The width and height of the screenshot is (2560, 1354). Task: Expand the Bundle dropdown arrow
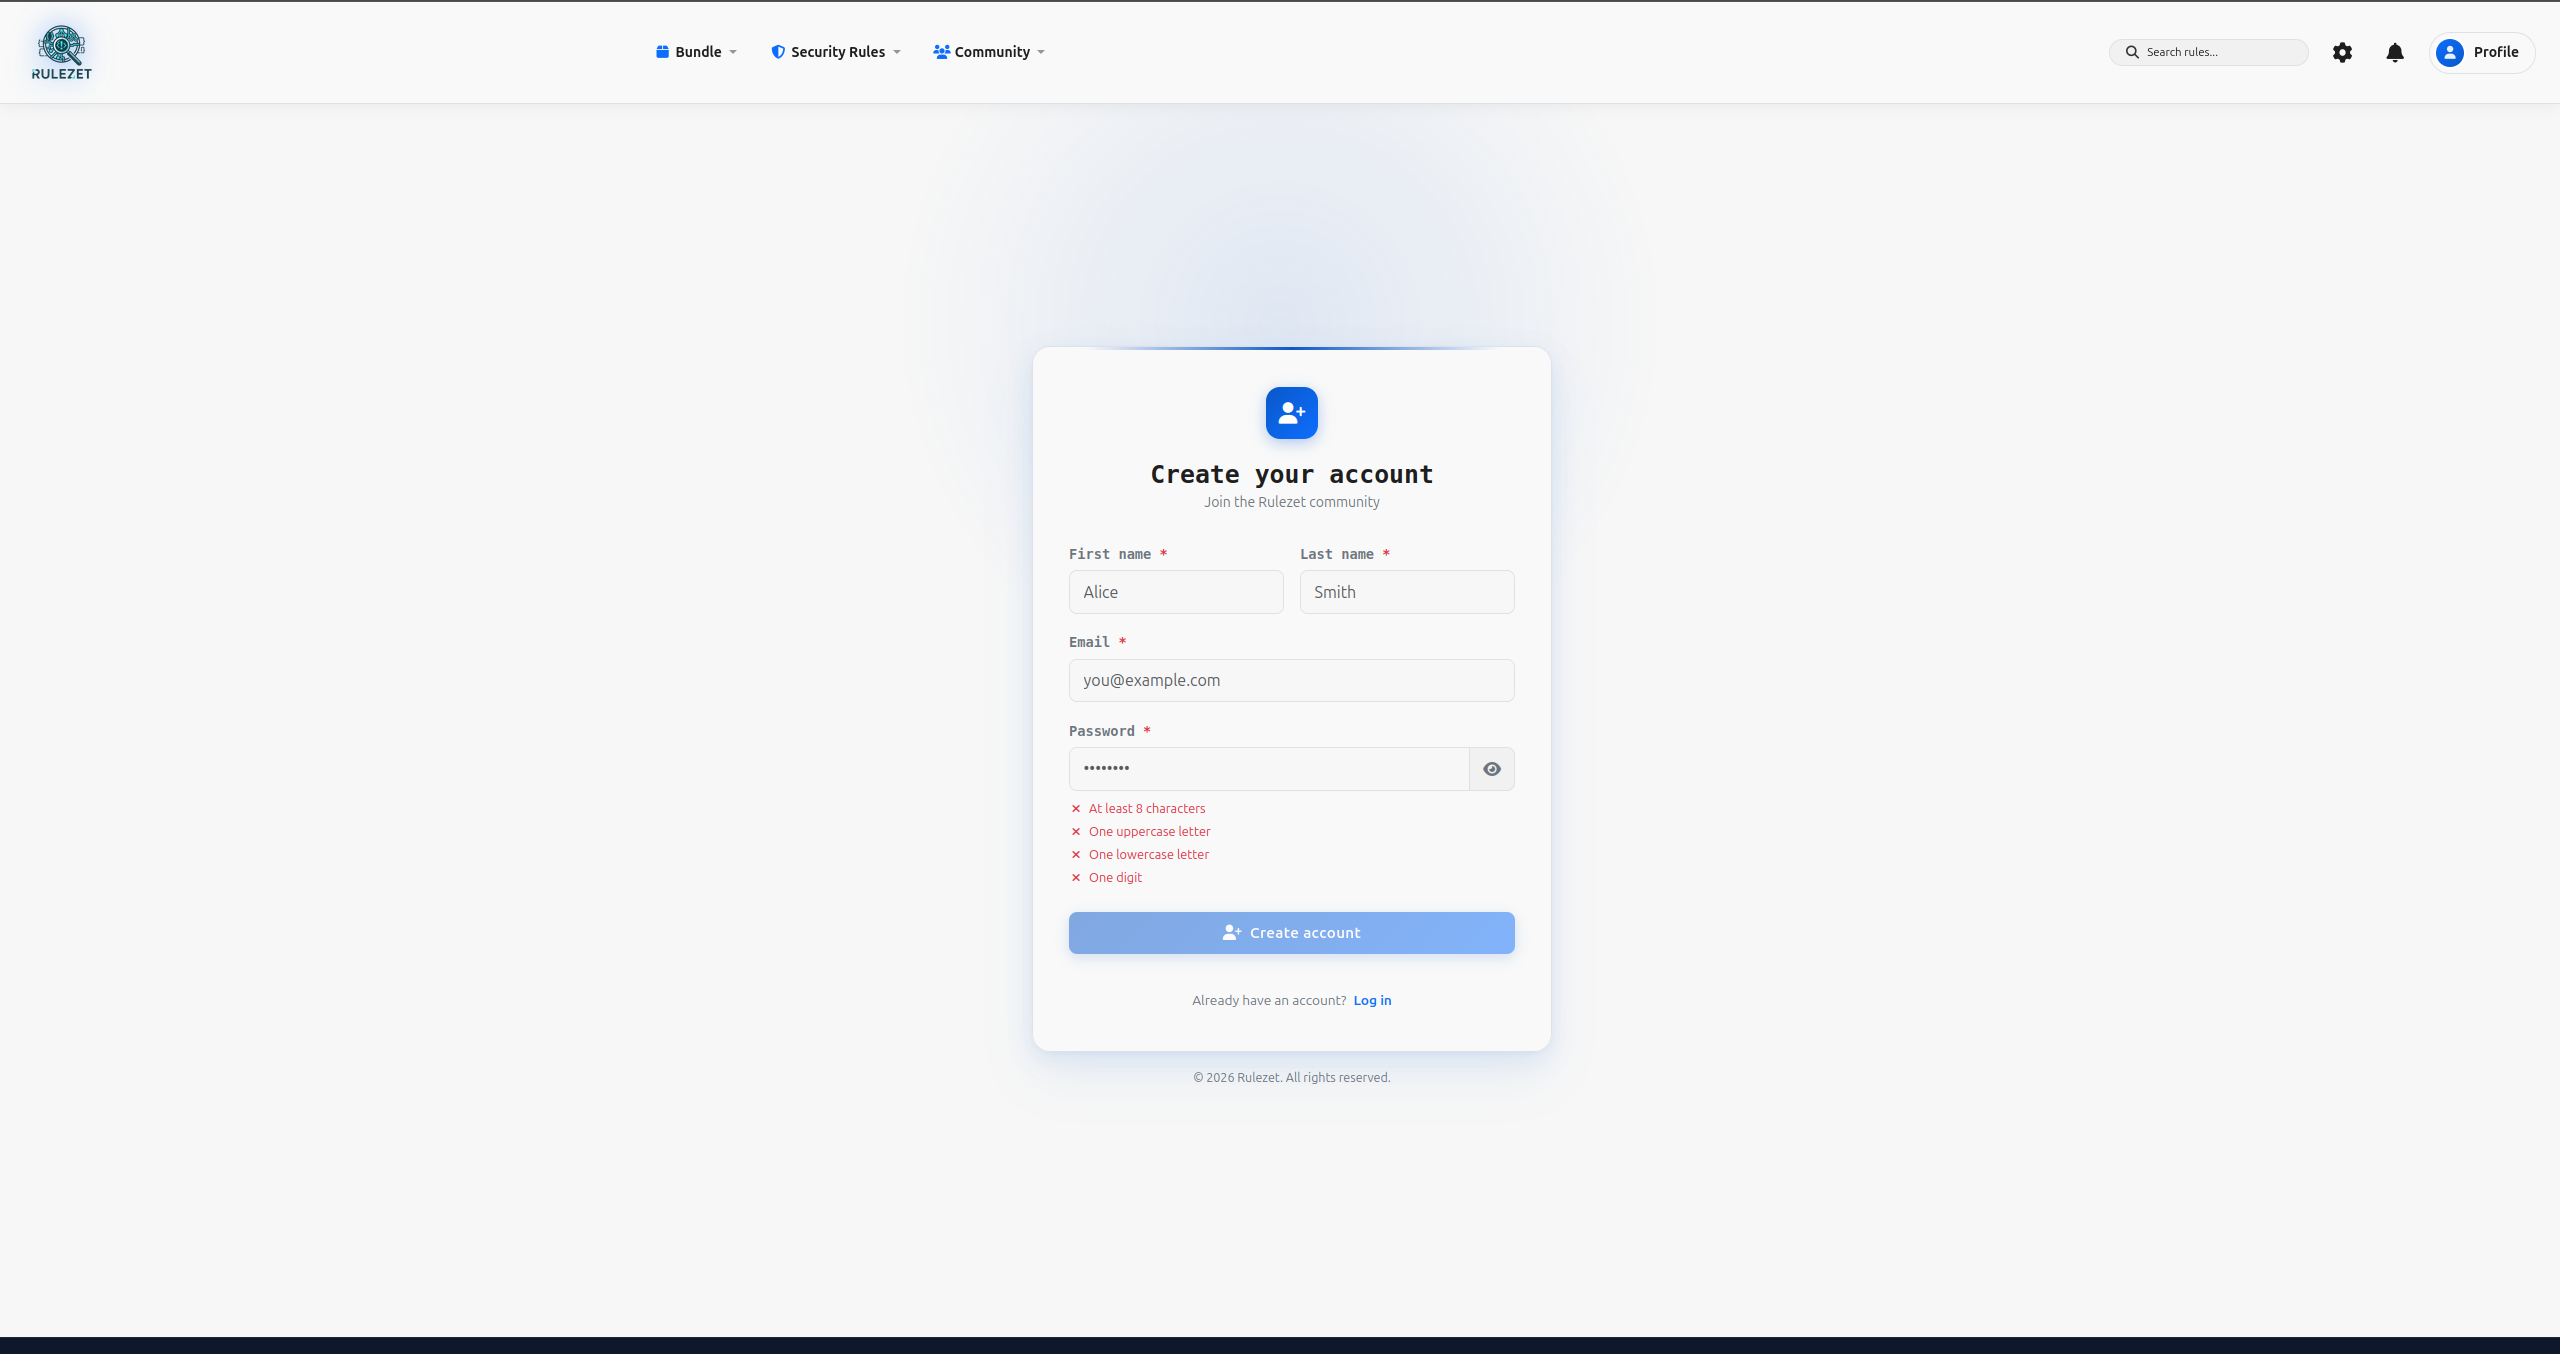click(733, 52)
